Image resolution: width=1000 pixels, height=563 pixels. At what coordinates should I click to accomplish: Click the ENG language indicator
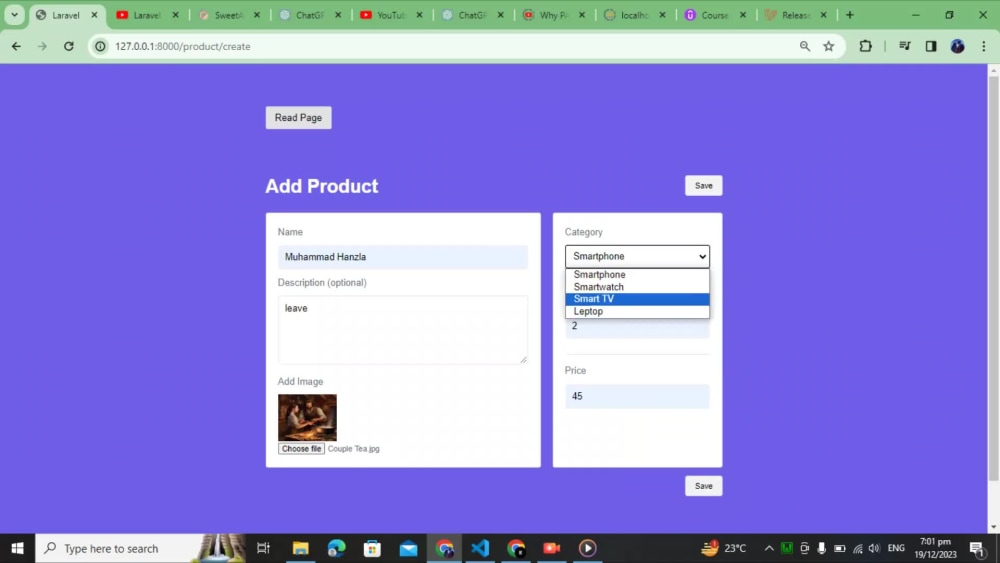coord(896,548)
